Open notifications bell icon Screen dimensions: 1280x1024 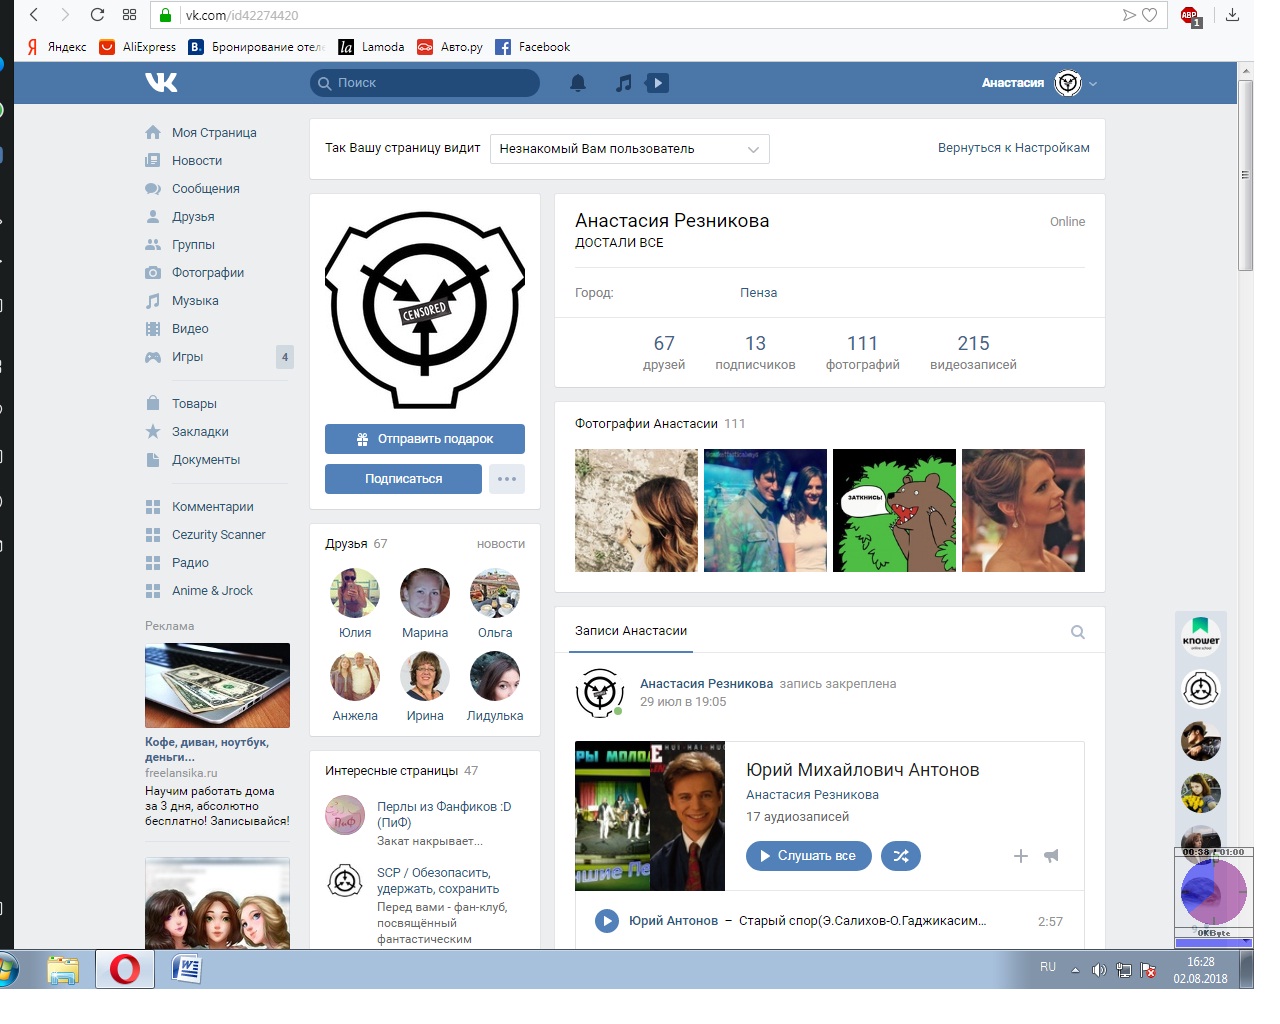tap(578, 83)
